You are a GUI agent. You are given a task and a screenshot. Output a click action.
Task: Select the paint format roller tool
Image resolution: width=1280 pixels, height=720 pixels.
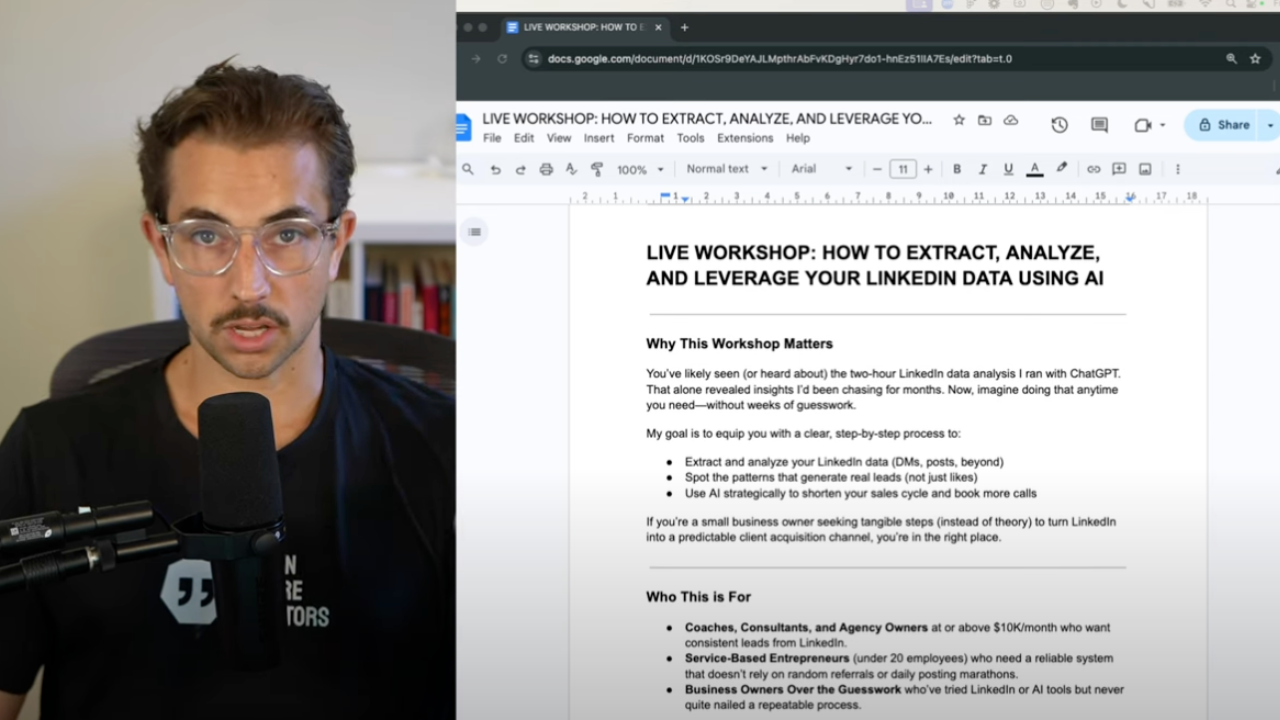597,170
